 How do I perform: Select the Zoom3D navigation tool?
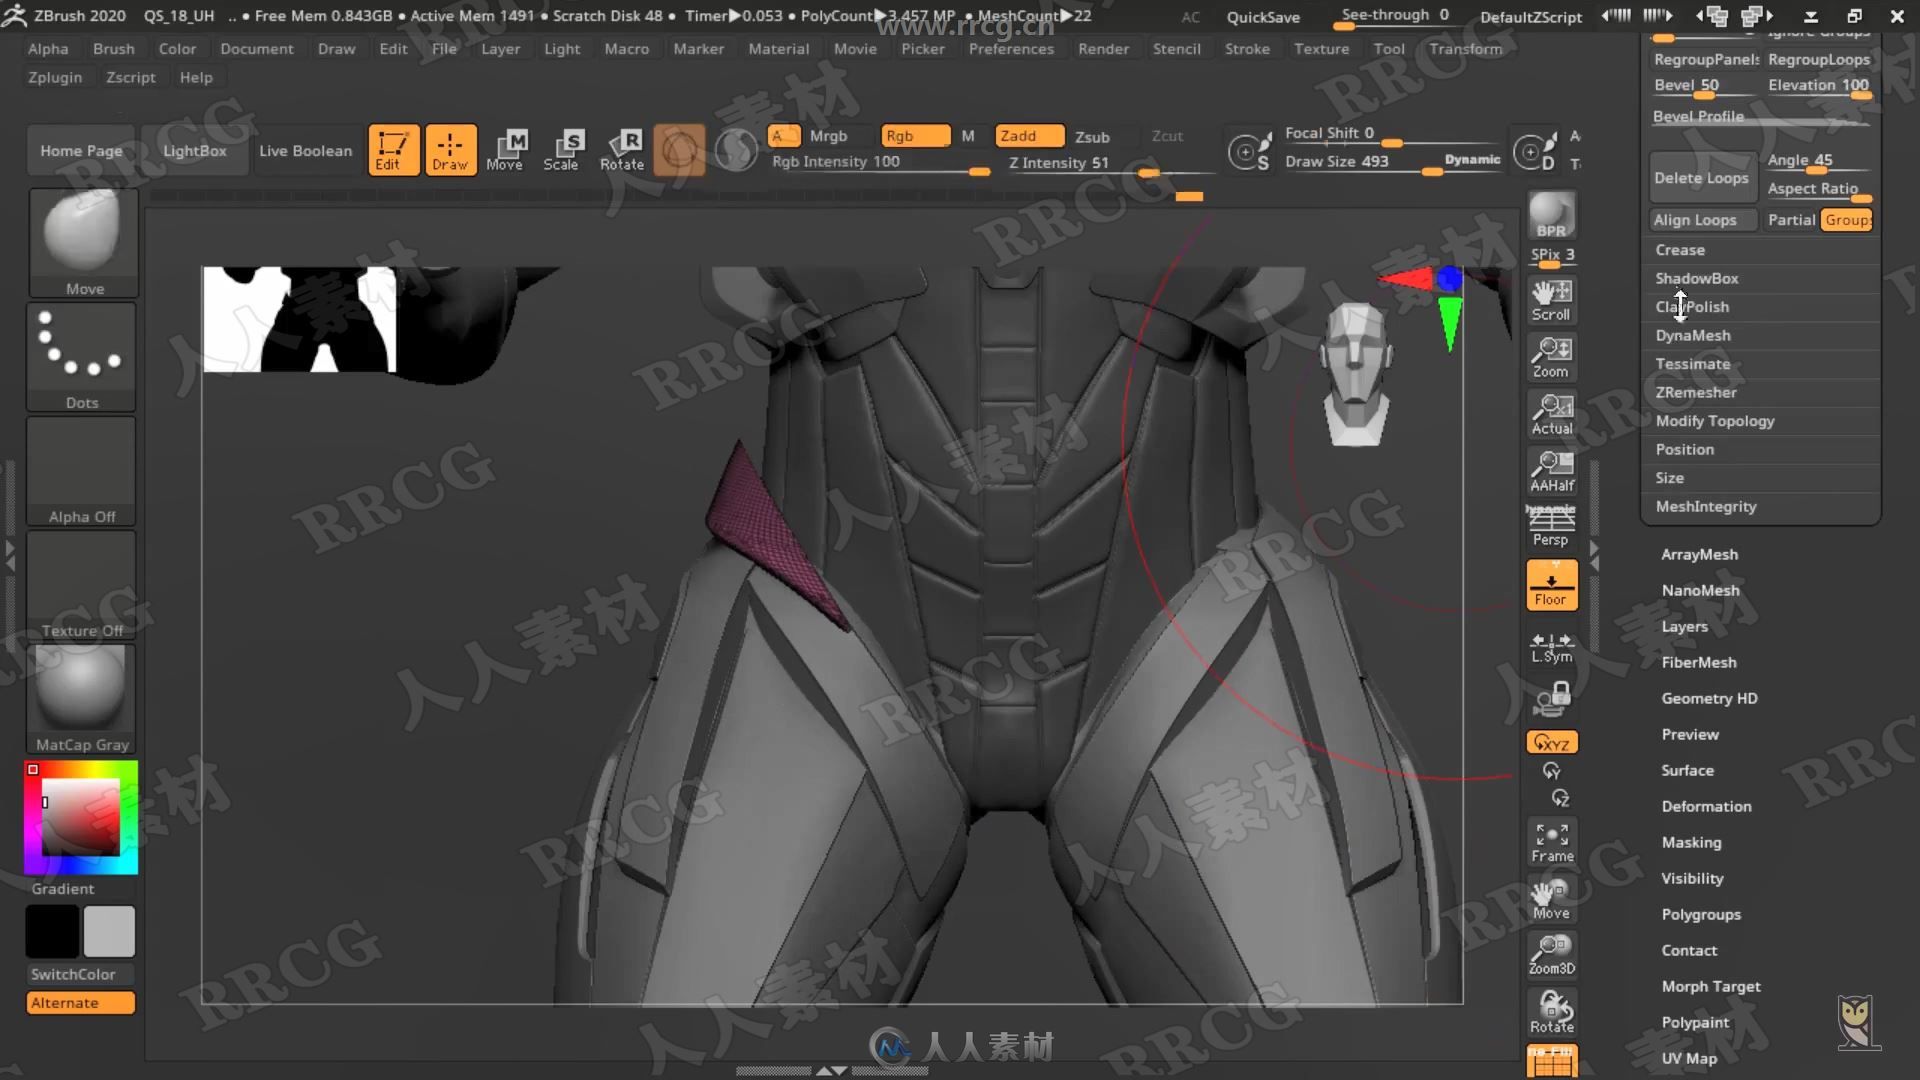[1552, 953]
